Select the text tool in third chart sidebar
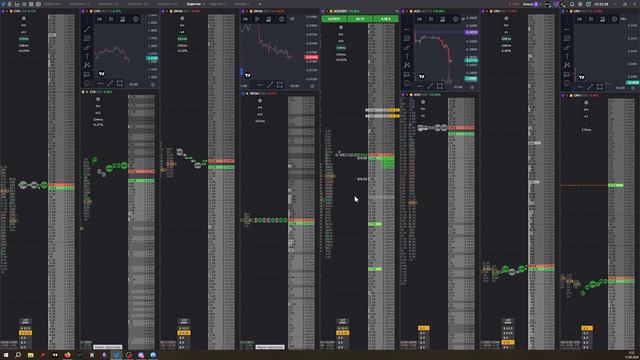 pos(407,56)
